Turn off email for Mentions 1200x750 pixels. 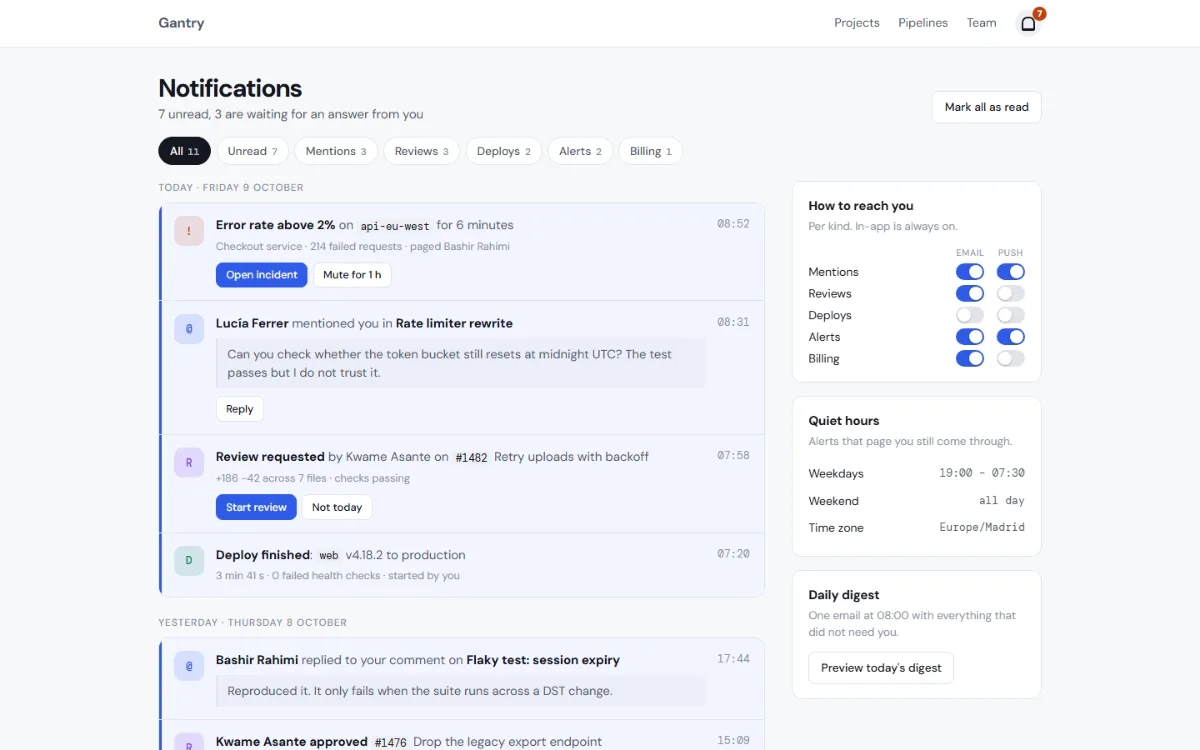[970, 272]
